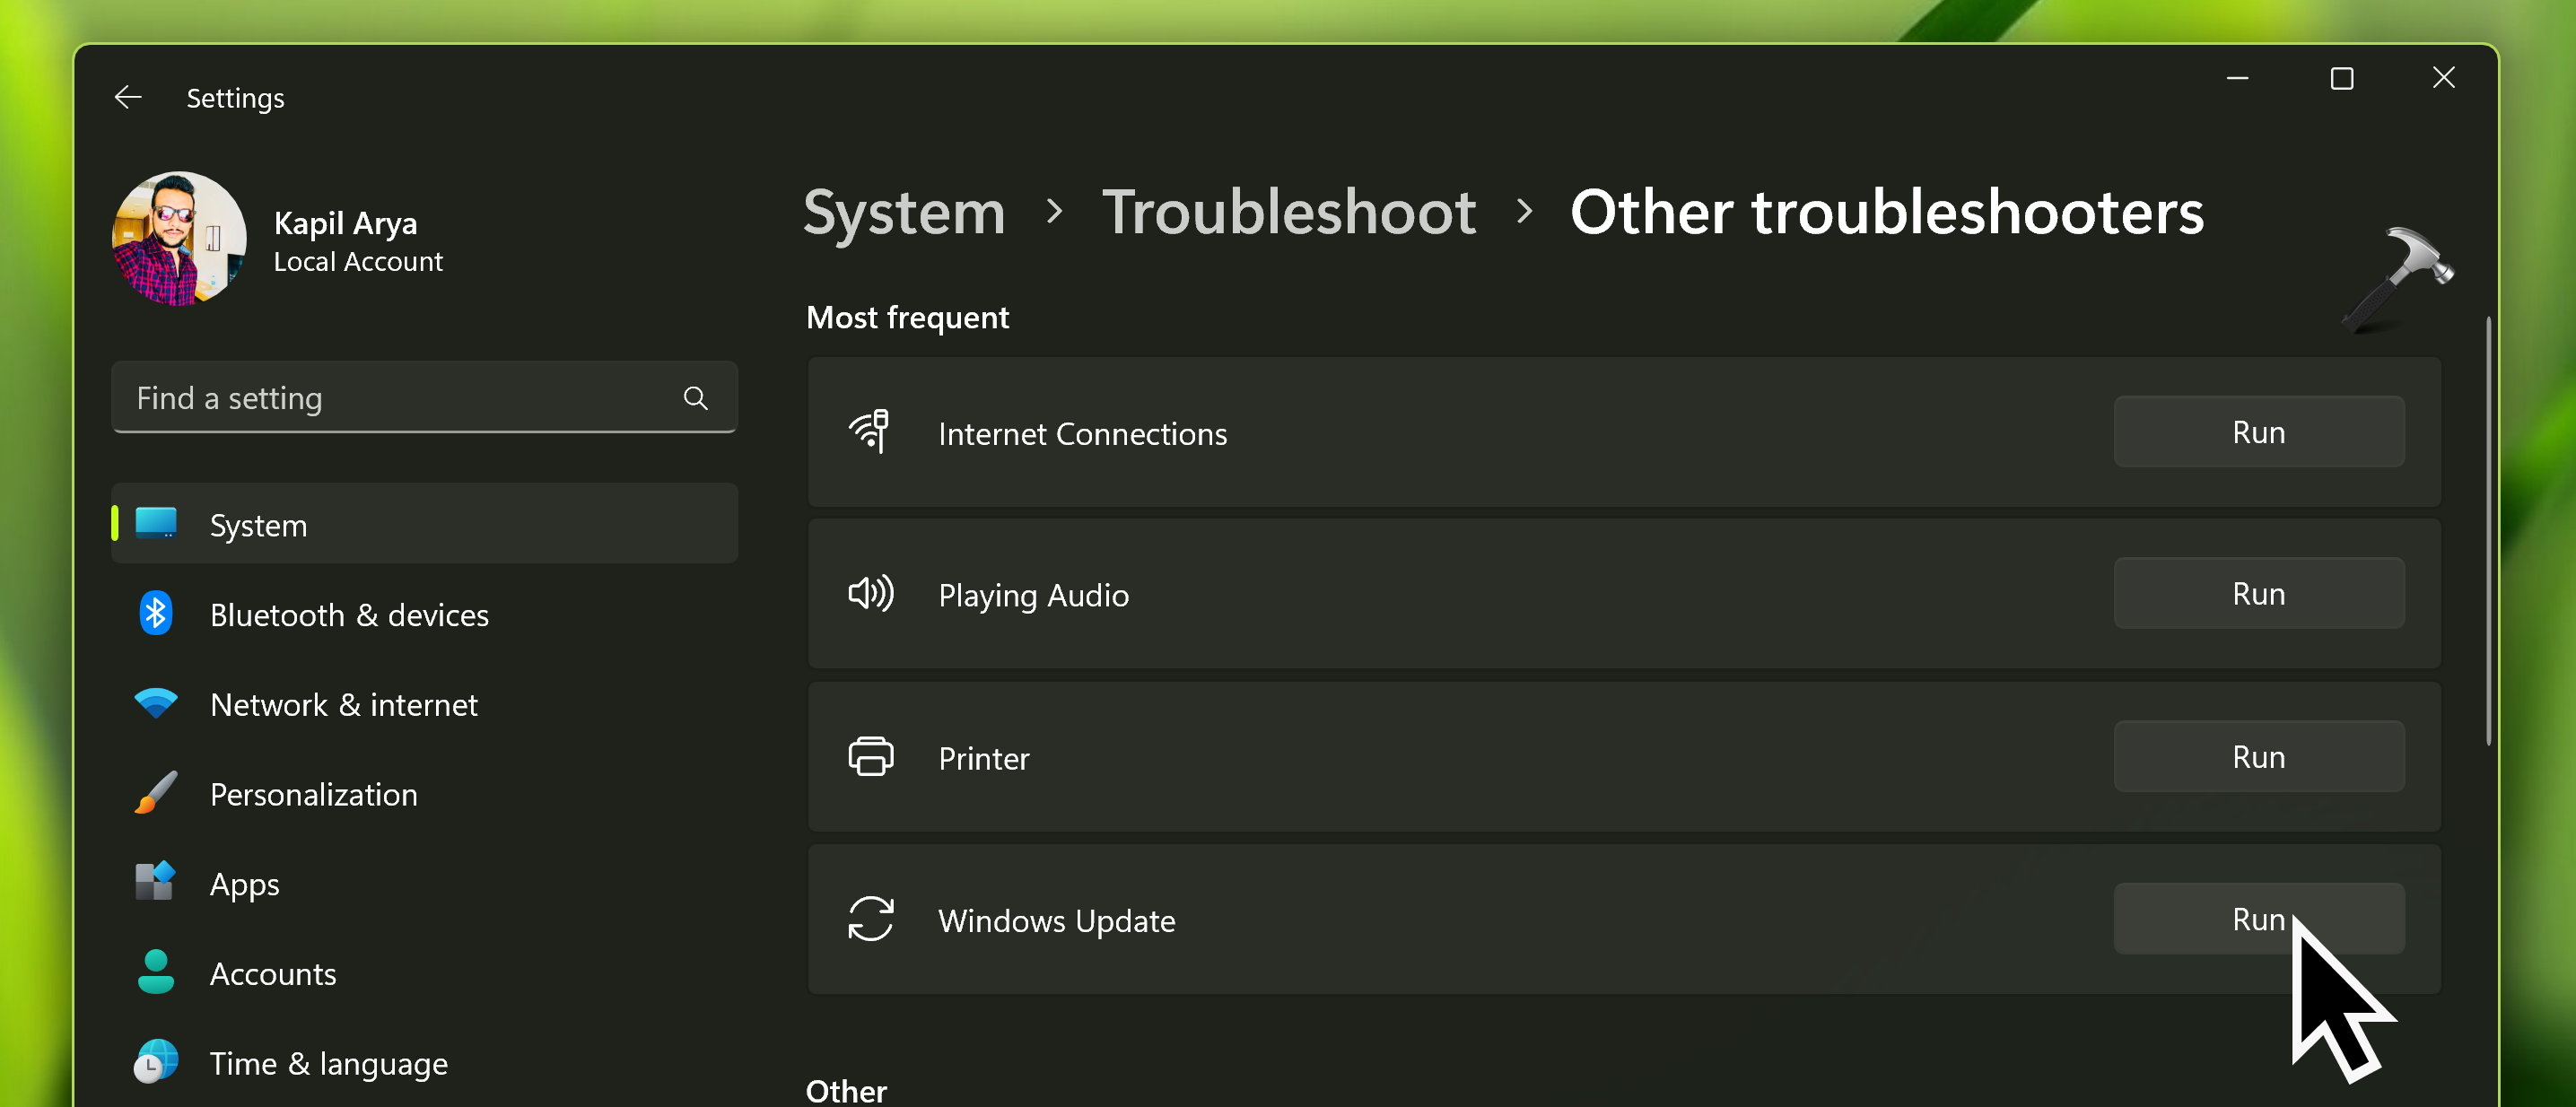
Task: Click the Windows Update refresh icon
Action: point(870,919)
